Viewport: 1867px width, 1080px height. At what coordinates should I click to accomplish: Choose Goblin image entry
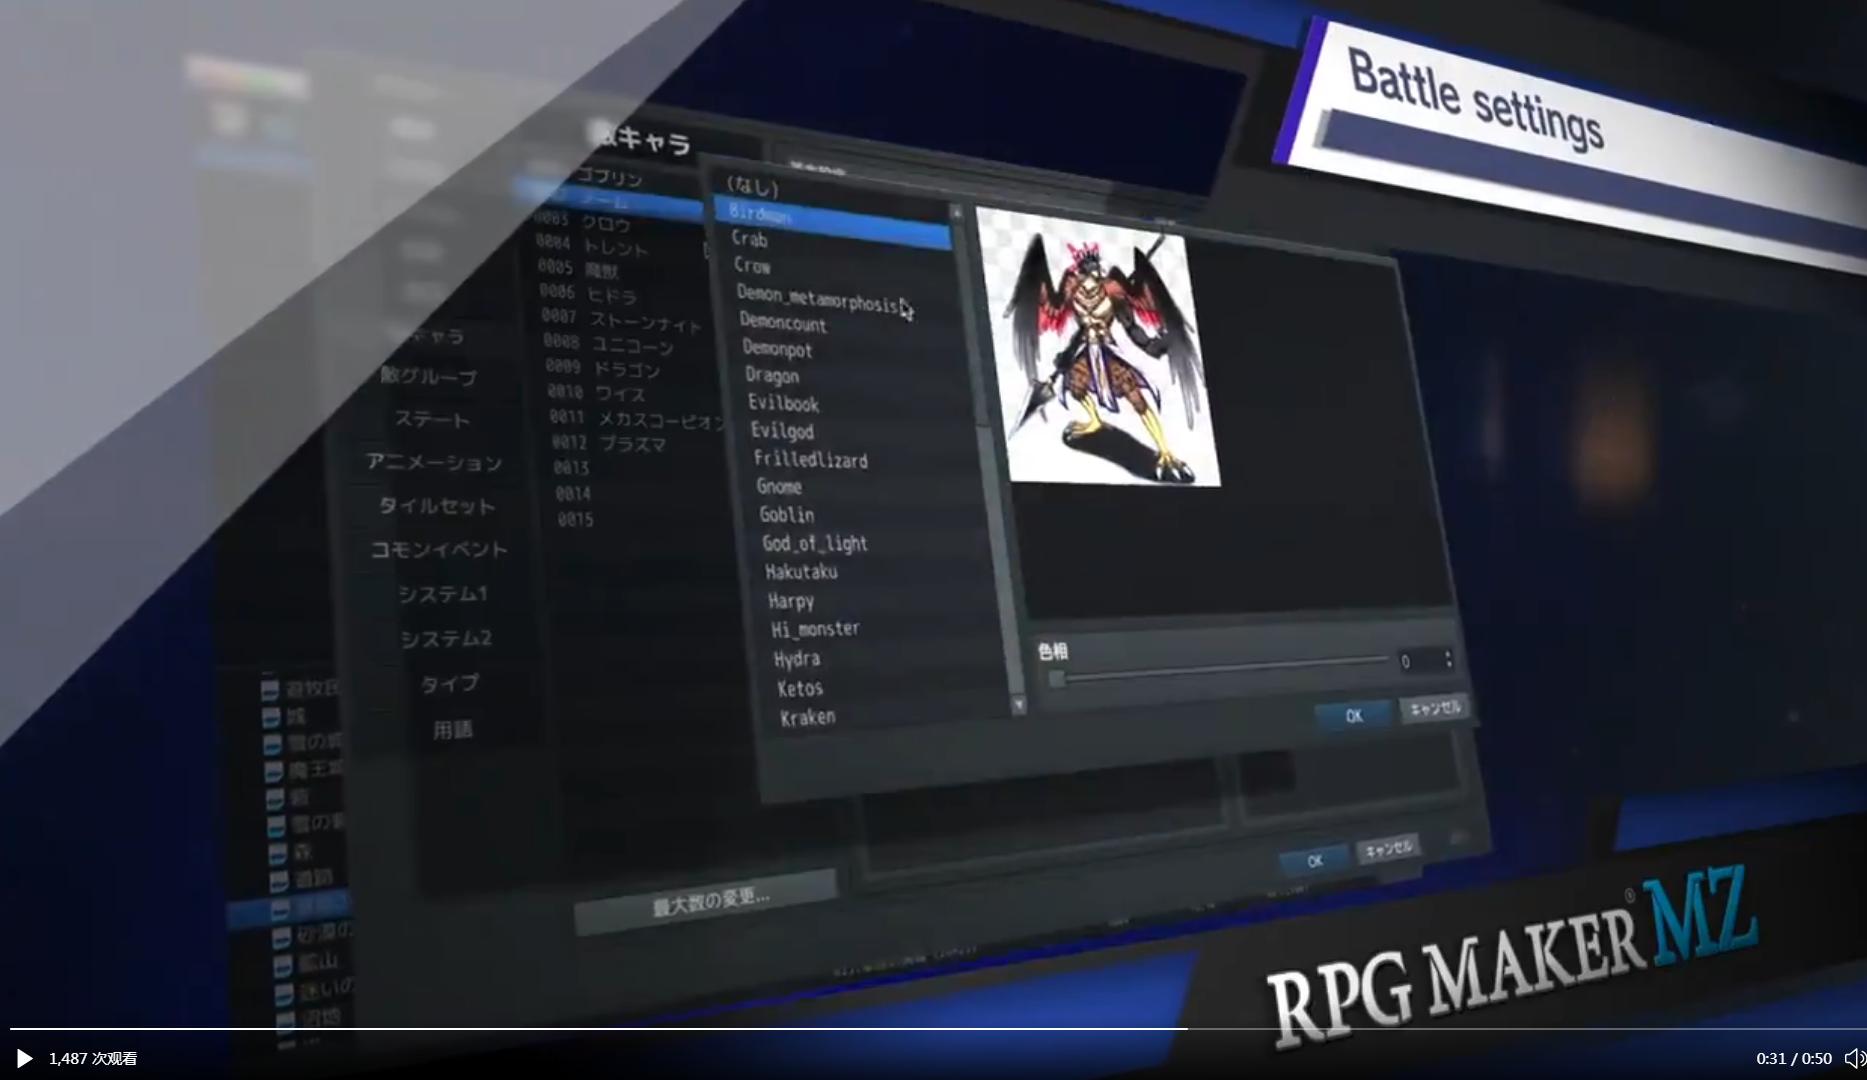tap(786, 515)
